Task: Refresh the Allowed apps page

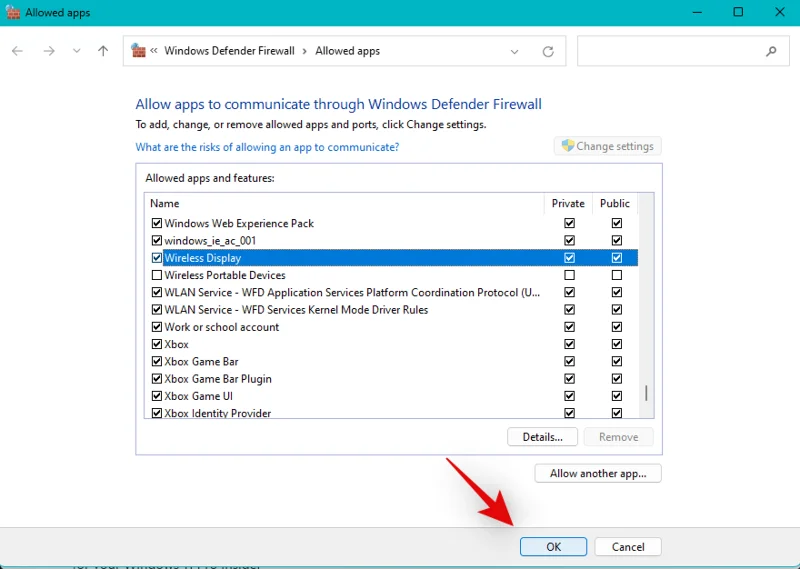Action: tap(547, 51)
